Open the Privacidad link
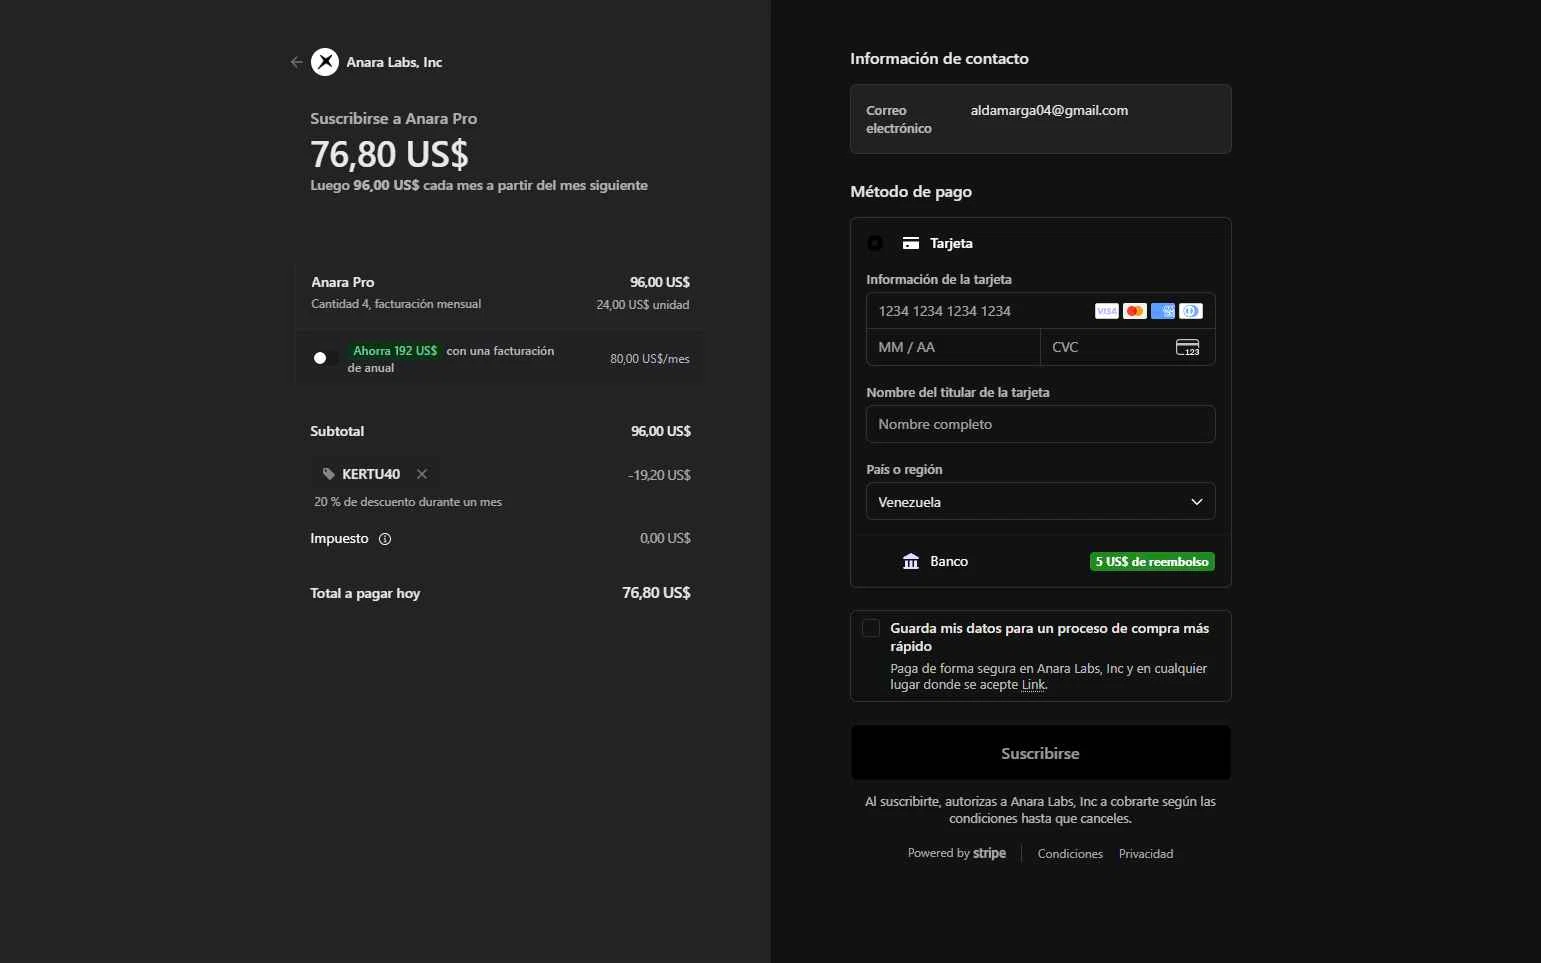 1146,854
